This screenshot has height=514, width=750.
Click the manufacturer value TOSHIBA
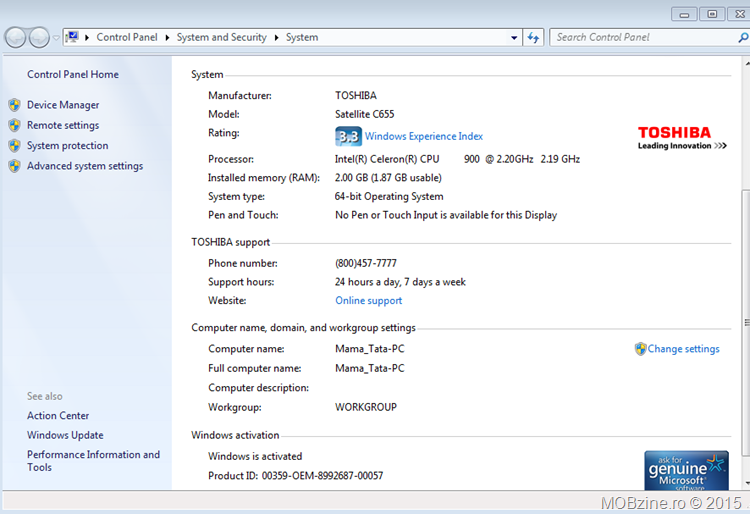click(x=356, y=96)
